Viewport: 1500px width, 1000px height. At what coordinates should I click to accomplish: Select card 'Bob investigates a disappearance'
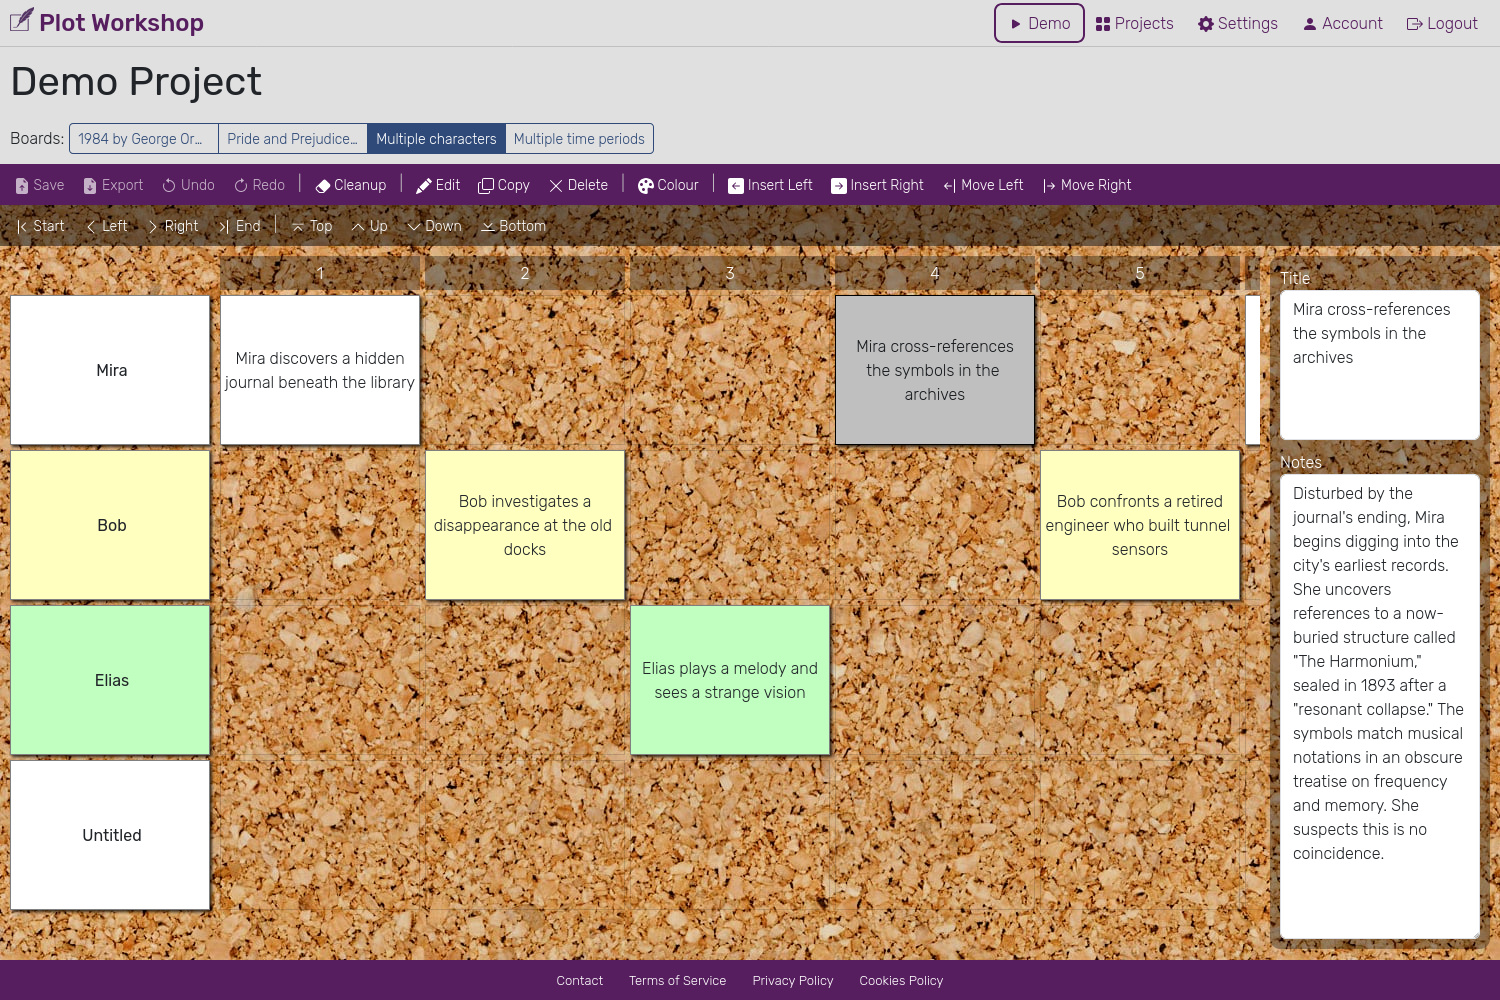pyautogui.click(x=525, y=525)
